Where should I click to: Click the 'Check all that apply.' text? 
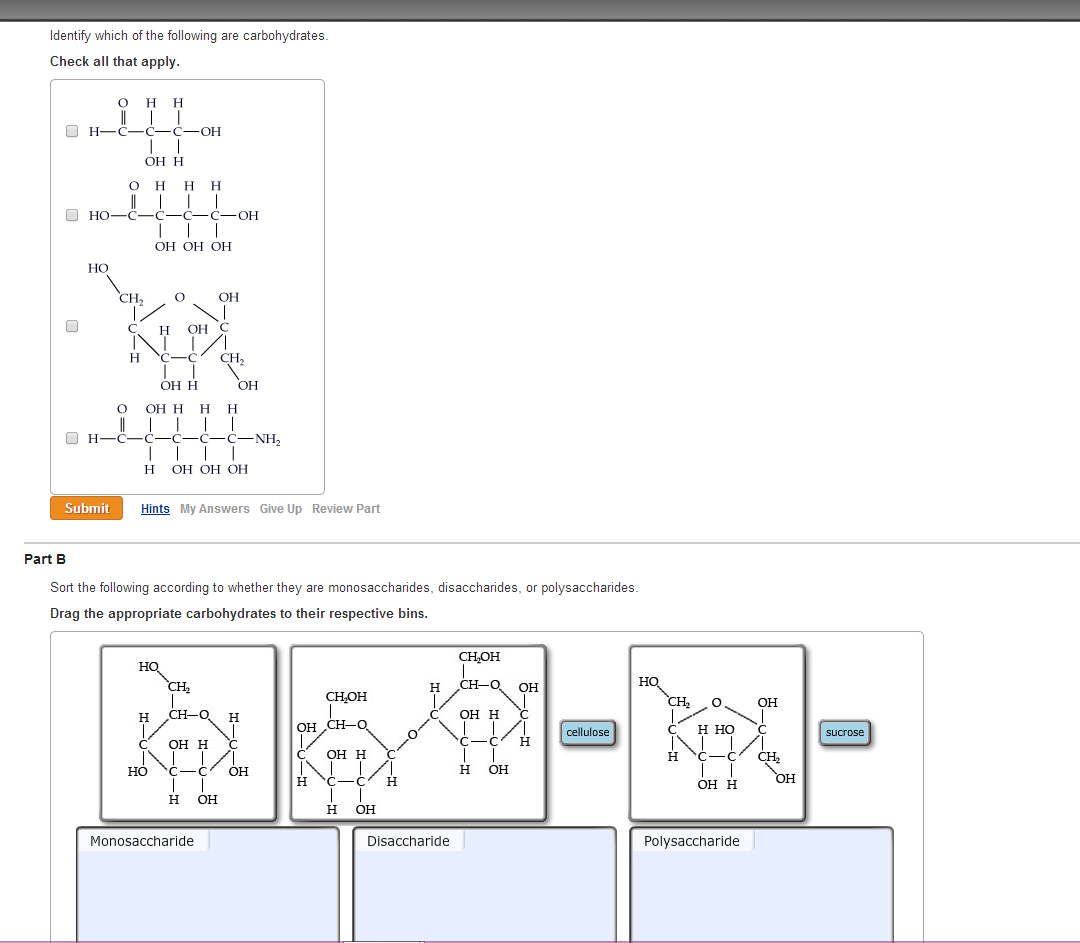[115, 61]
